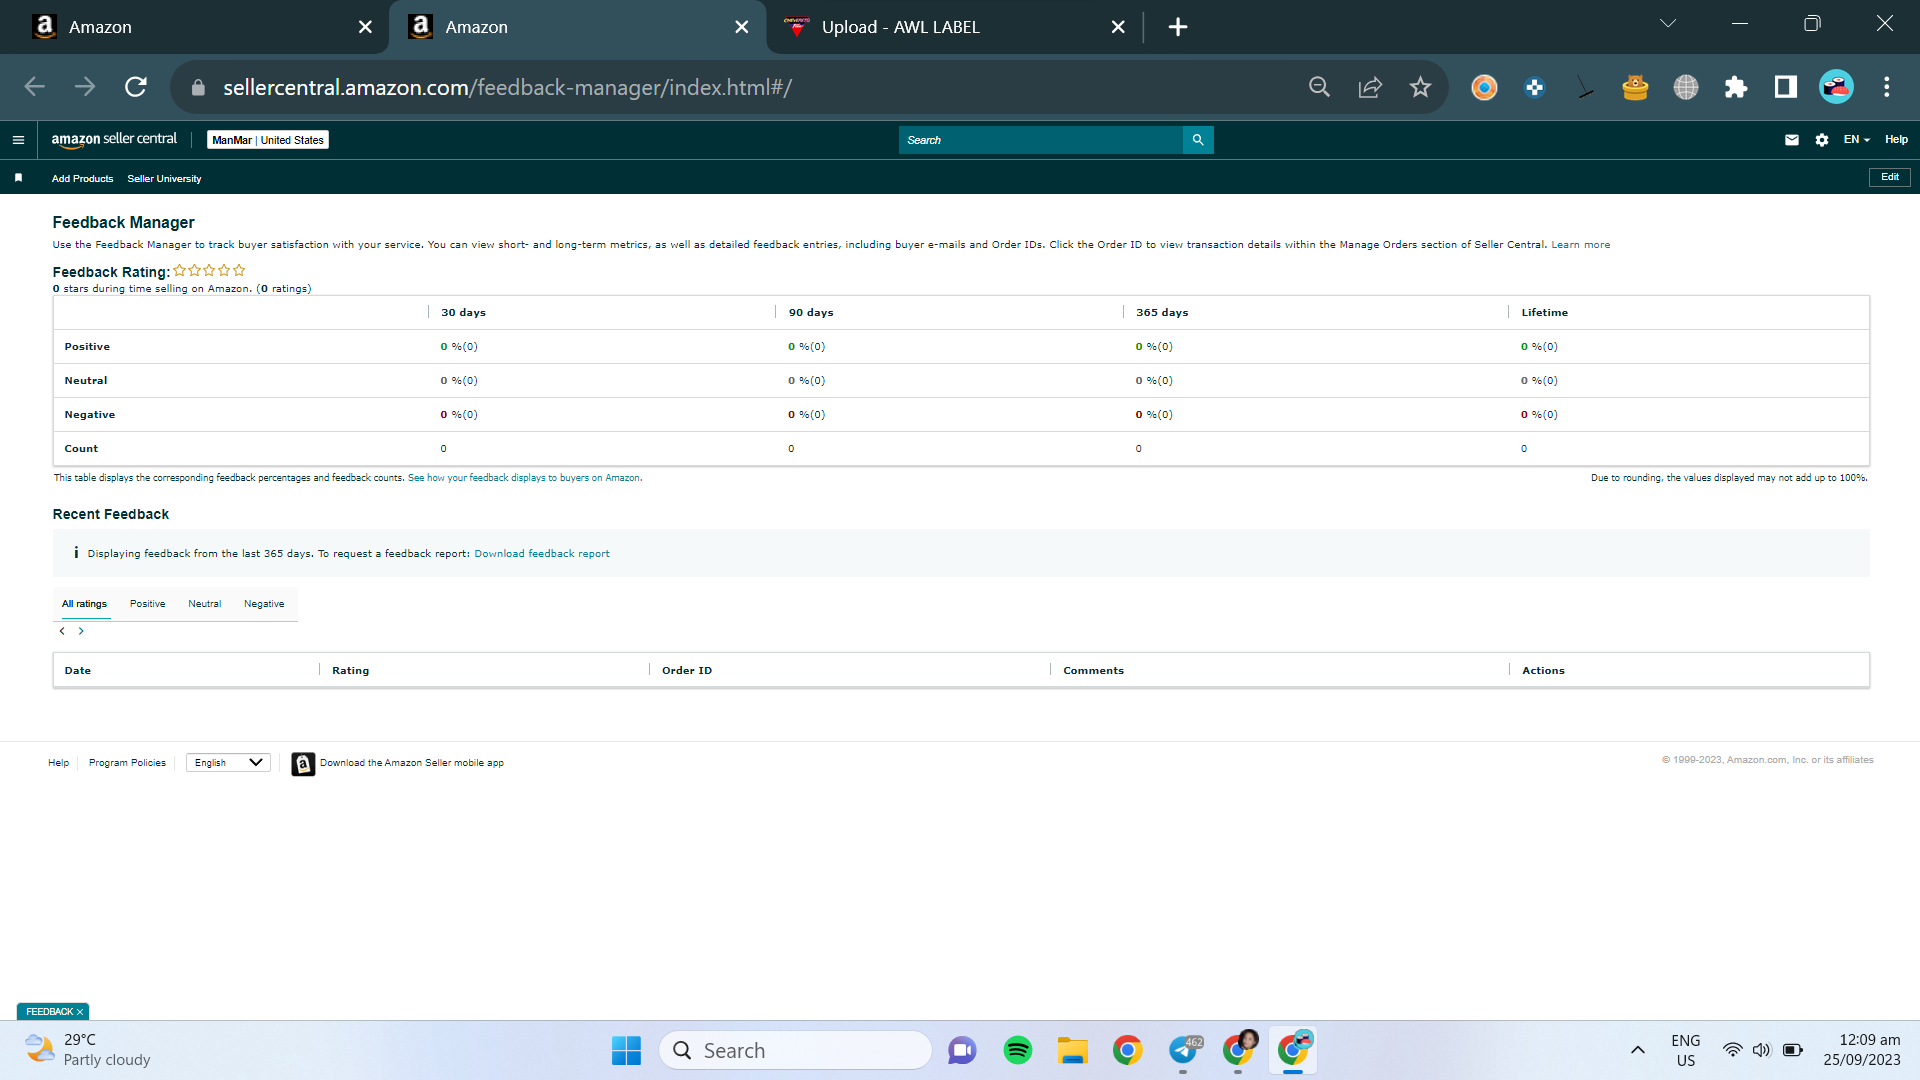
Task: Click the browser back arrow
Action: tap(35, 87)
